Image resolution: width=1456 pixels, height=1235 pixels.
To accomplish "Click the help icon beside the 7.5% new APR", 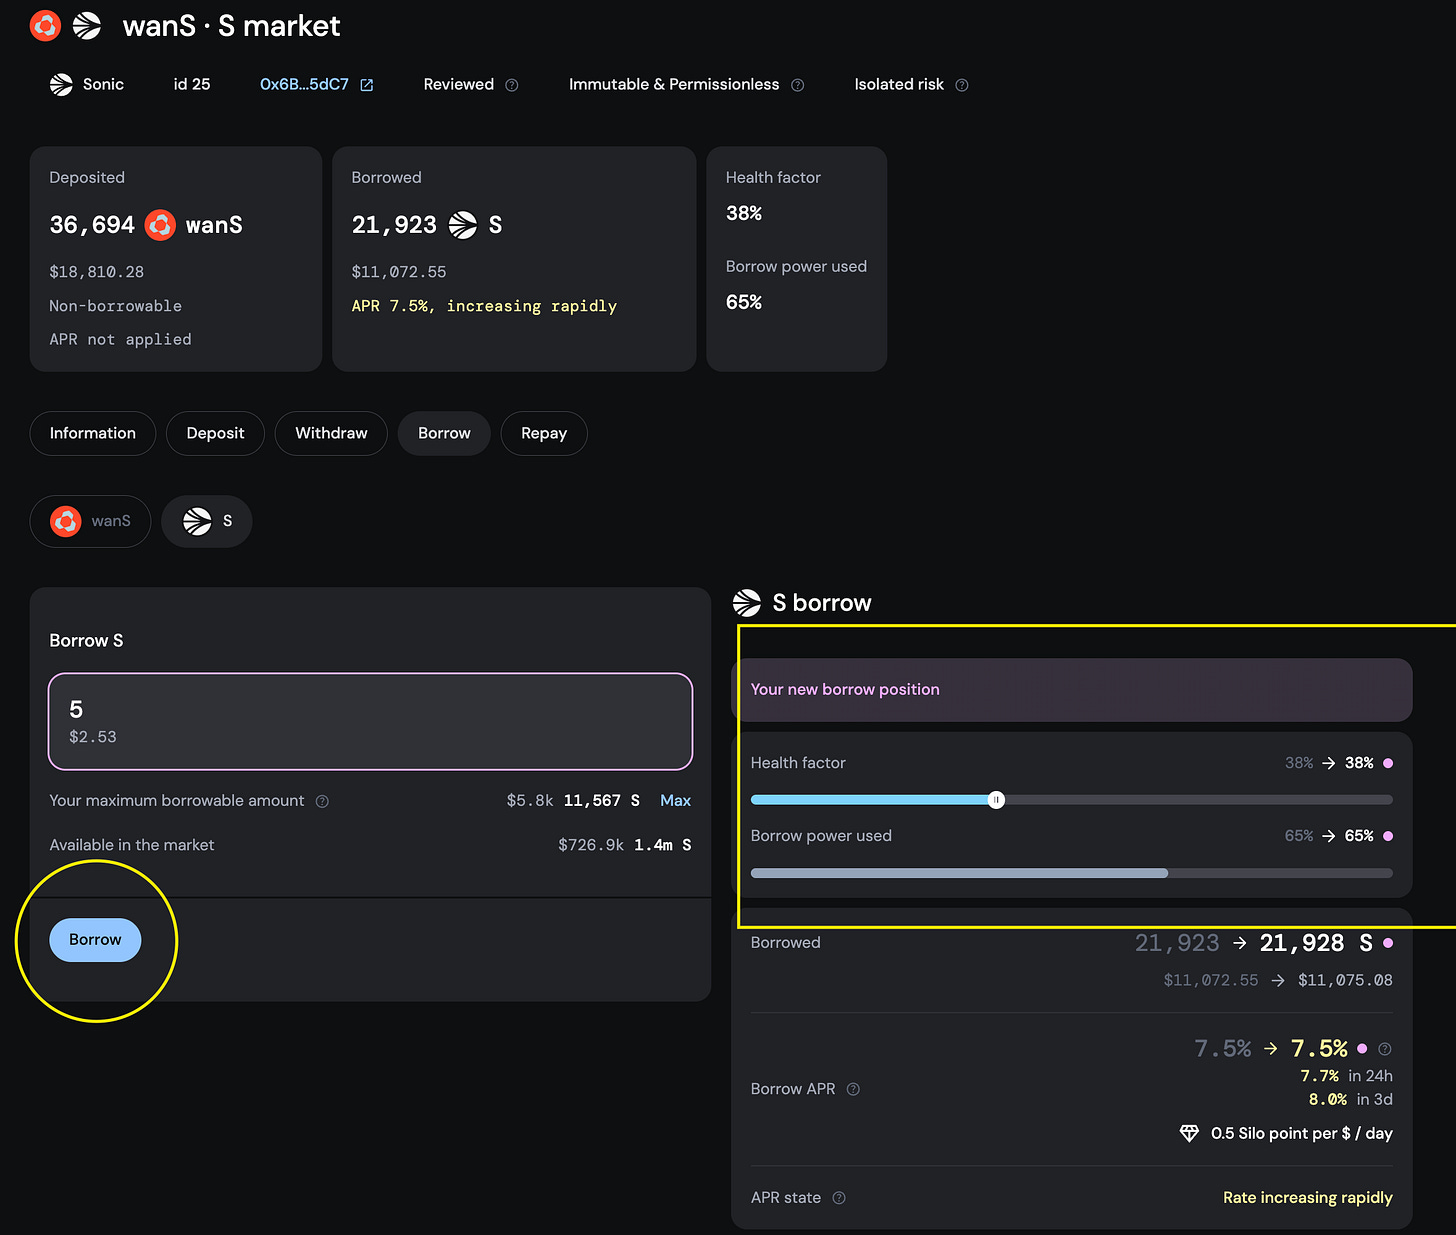I will [x=1385, y=1049].
